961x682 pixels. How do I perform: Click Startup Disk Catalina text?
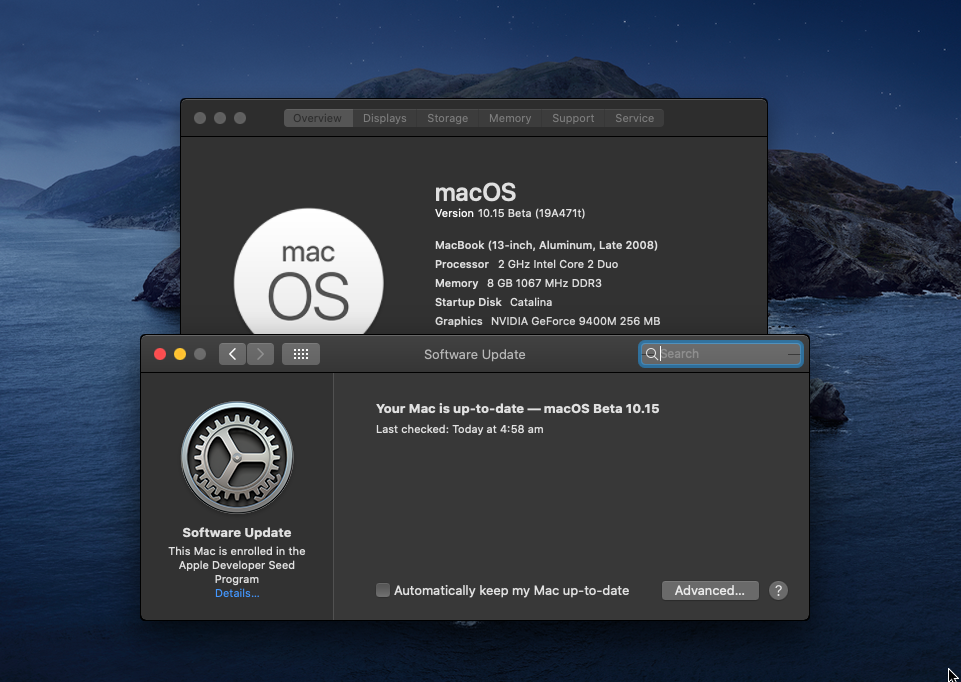(493, 302)
